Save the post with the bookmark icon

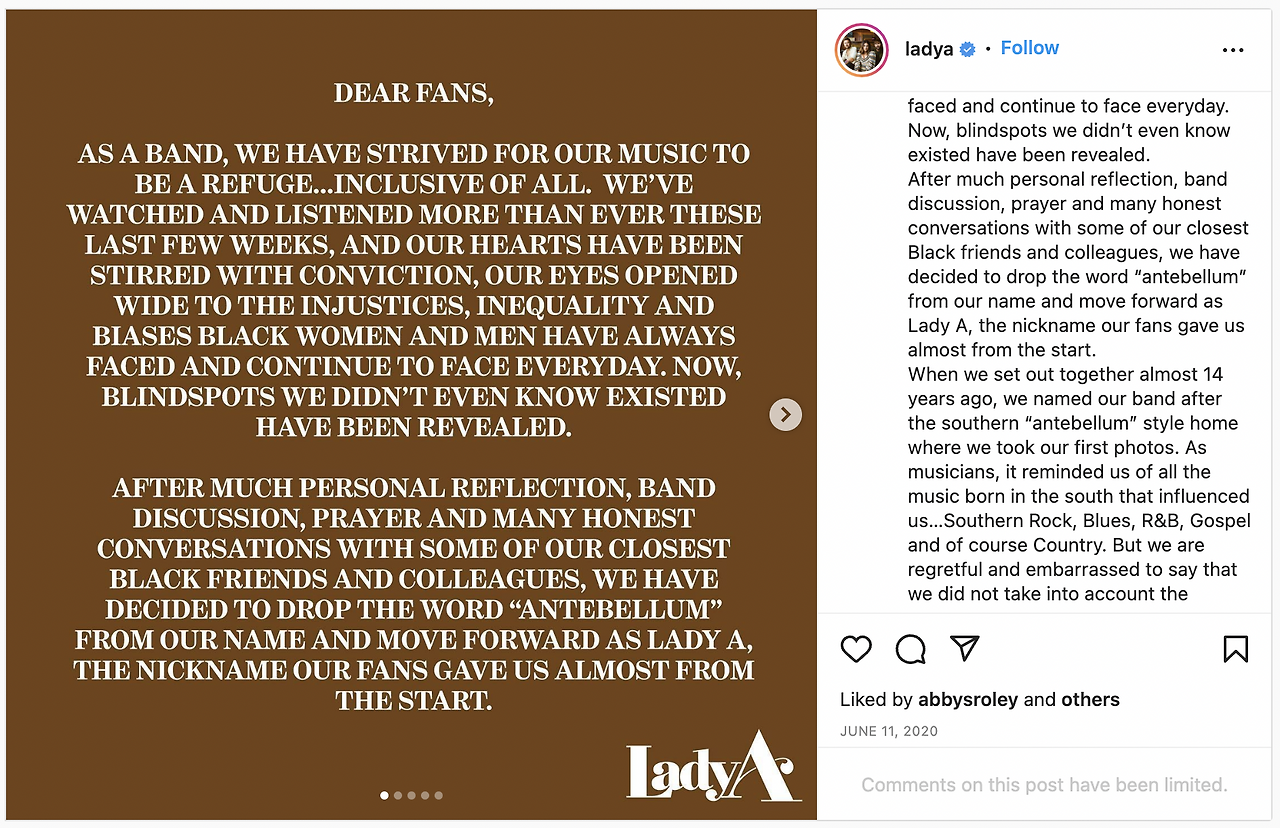click(1236, 649)
